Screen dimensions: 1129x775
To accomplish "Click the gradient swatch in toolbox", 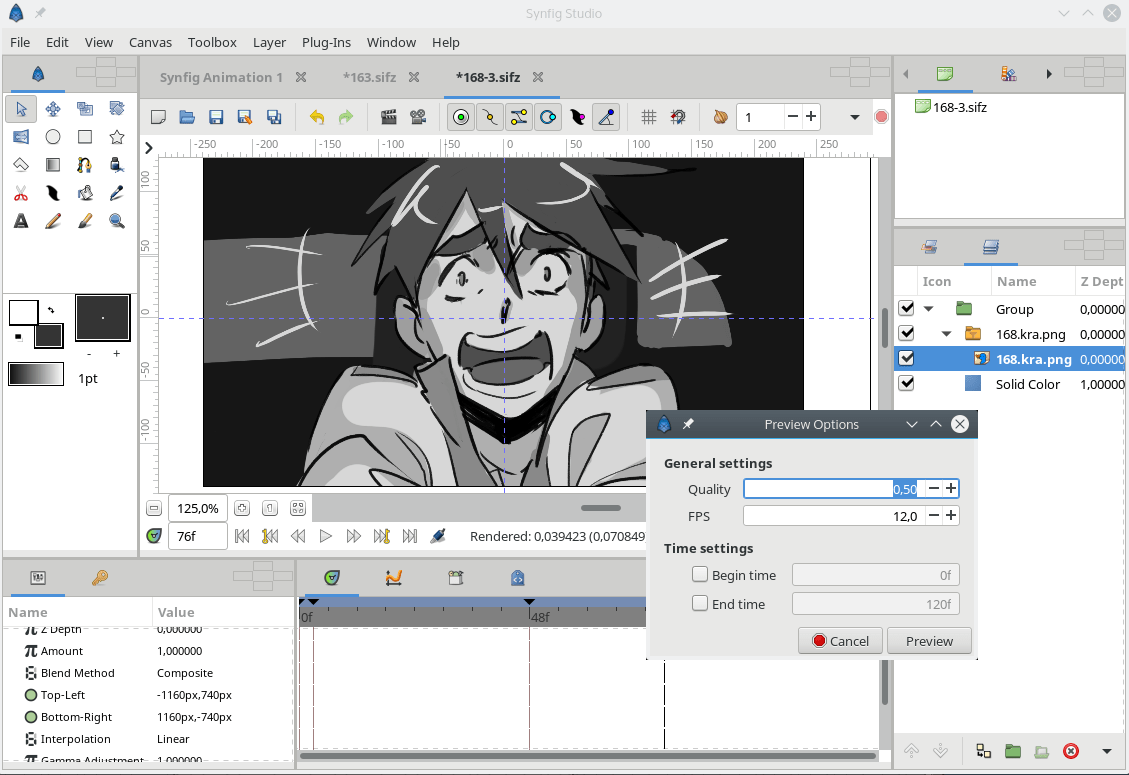I will click(x=35, y=374).
